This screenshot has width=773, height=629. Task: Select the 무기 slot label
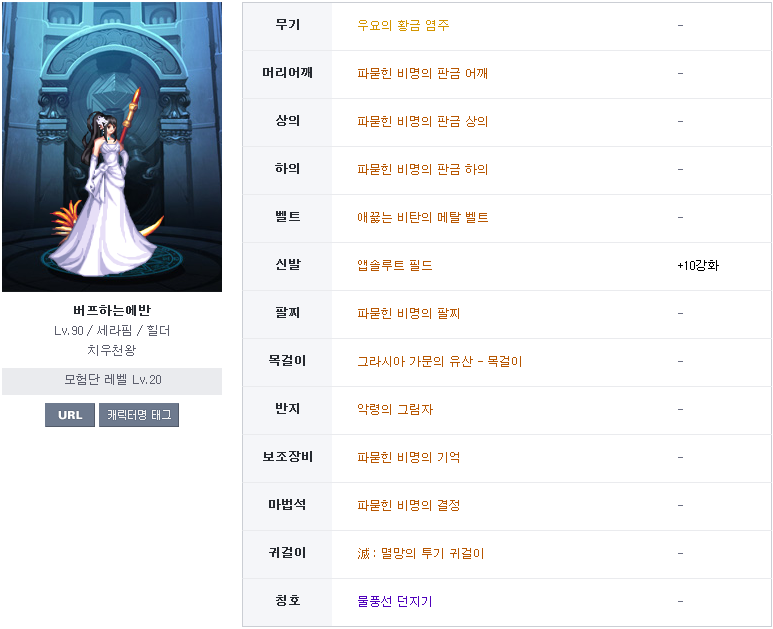287,25
